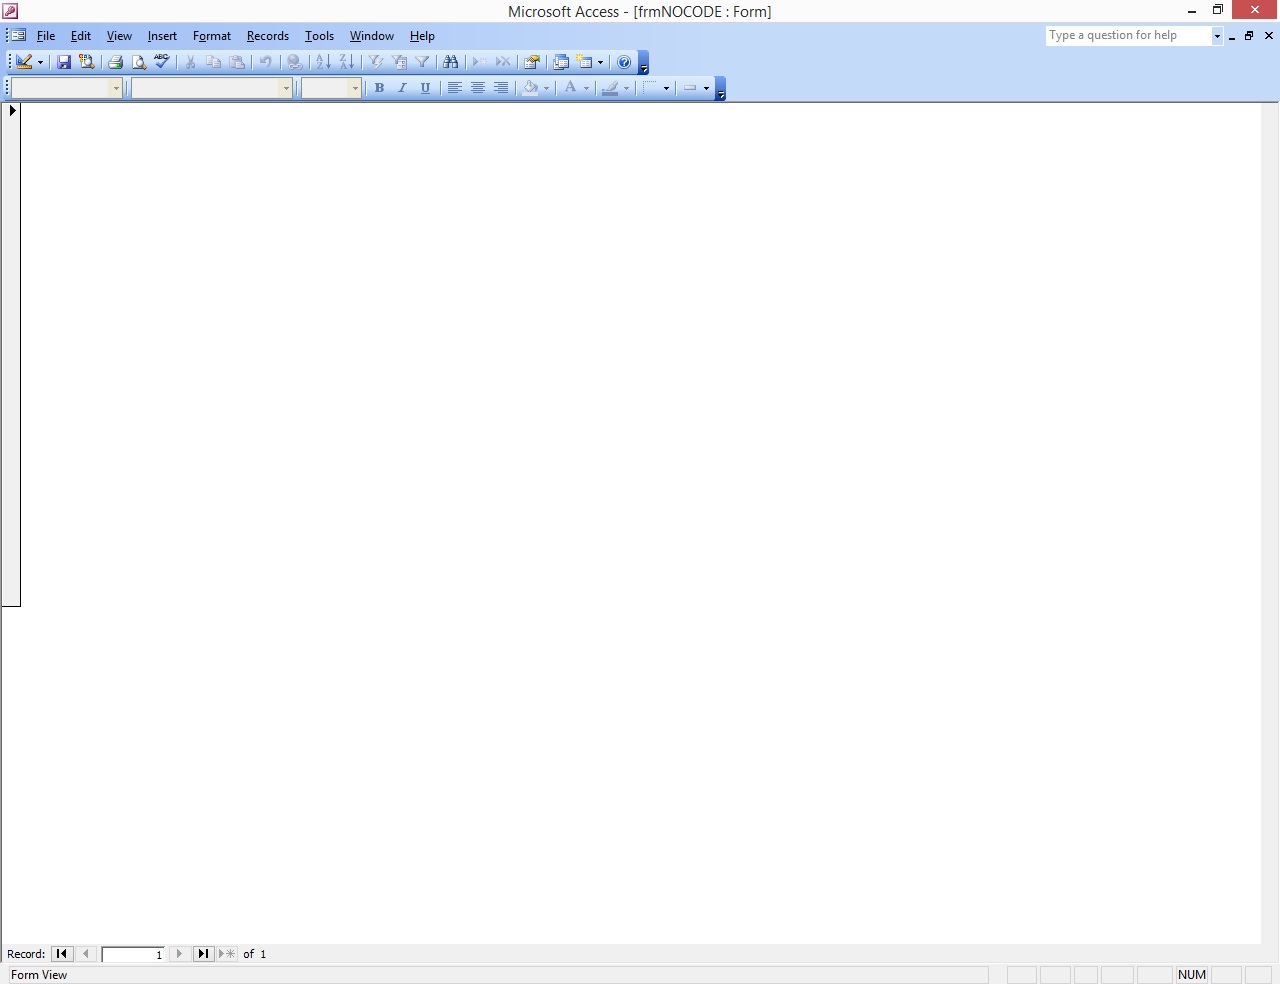Open the Object selector combo box
Viewport: 1280px width, 984px height.
tap(66, 88)
